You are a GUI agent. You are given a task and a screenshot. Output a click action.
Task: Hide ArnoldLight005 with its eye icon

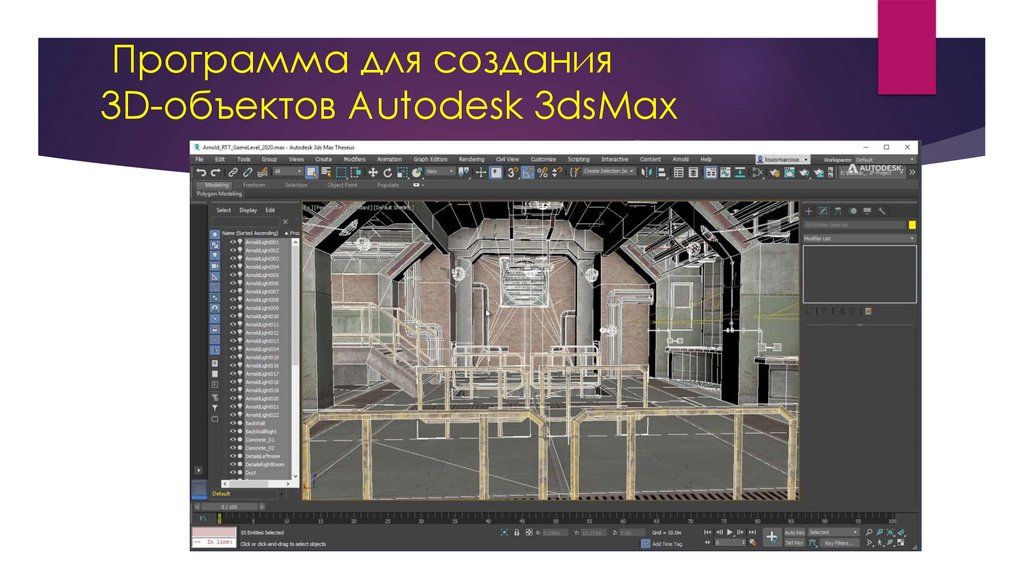(x=232, y=275)
